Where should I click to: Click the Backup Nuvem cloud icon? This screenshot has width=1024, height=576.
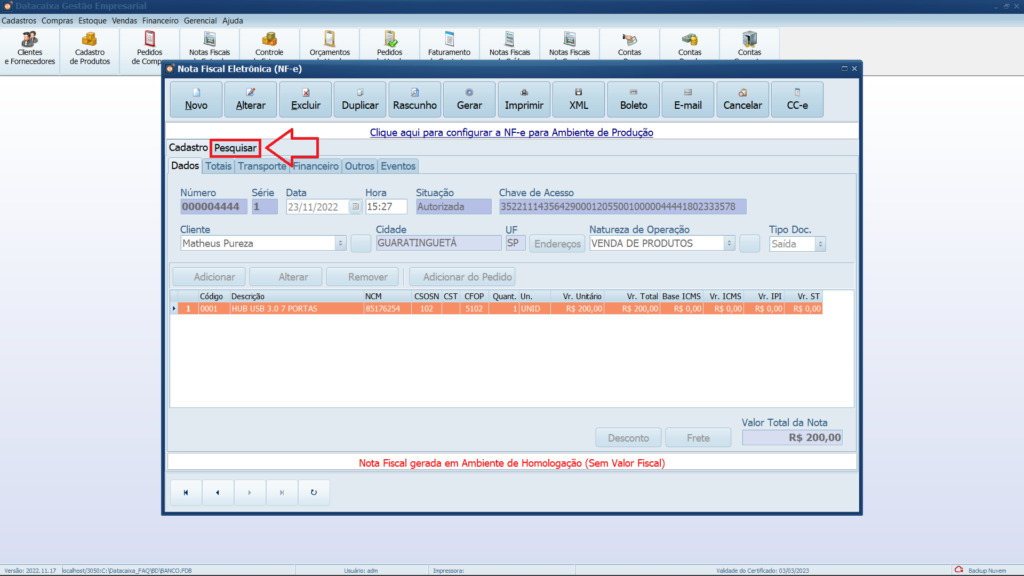point(958,570)
